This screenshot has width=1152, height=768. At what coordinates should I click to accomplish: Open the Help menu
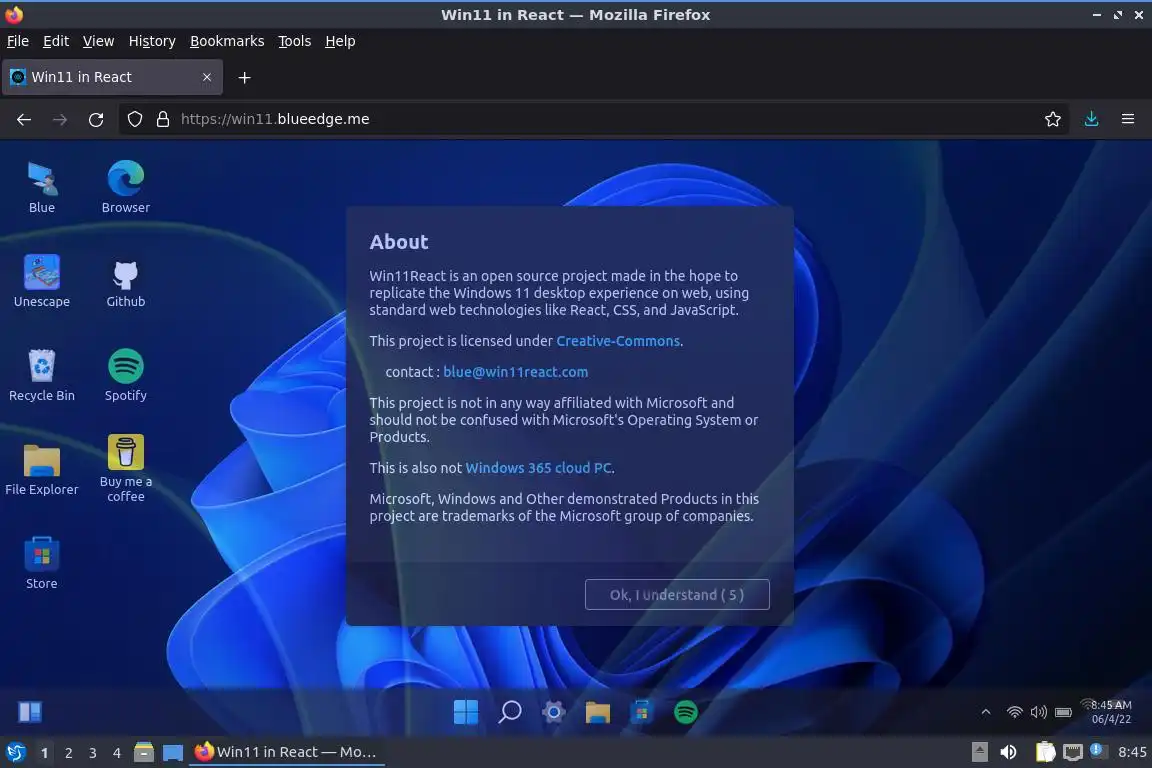(340, 41)
